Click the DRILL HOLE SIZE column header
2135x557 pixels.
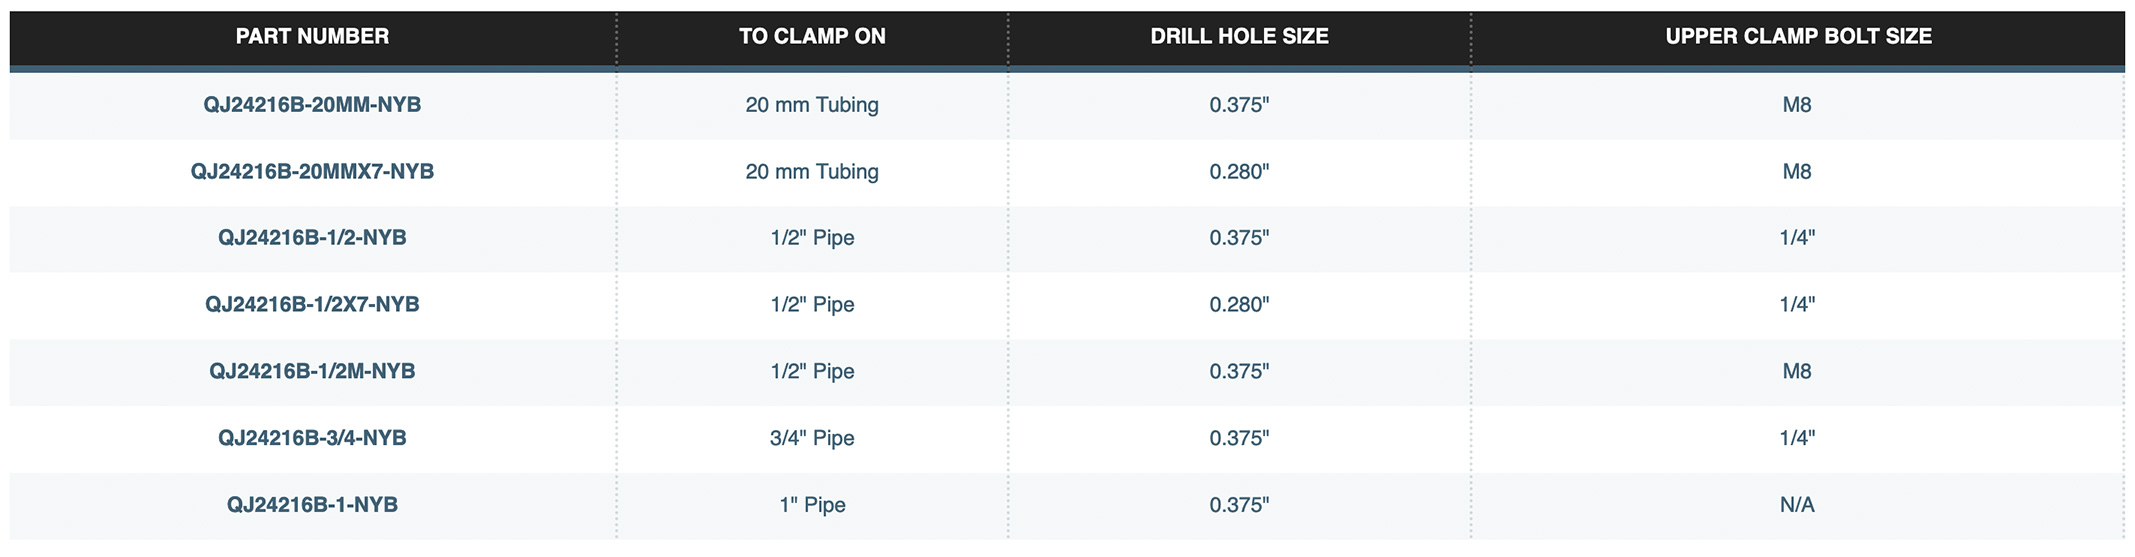pos(1239,37)
